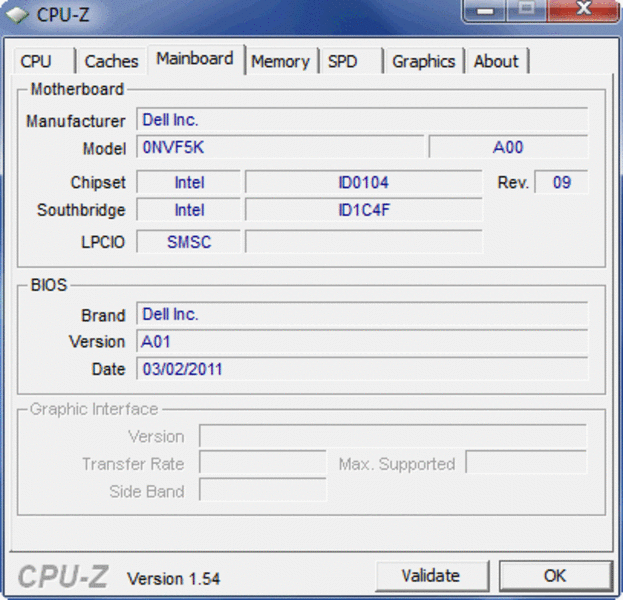Select the Mainboard tab
Image resolution: width=623 pixels, height=600 pixels.
click(x=195, y=59)
